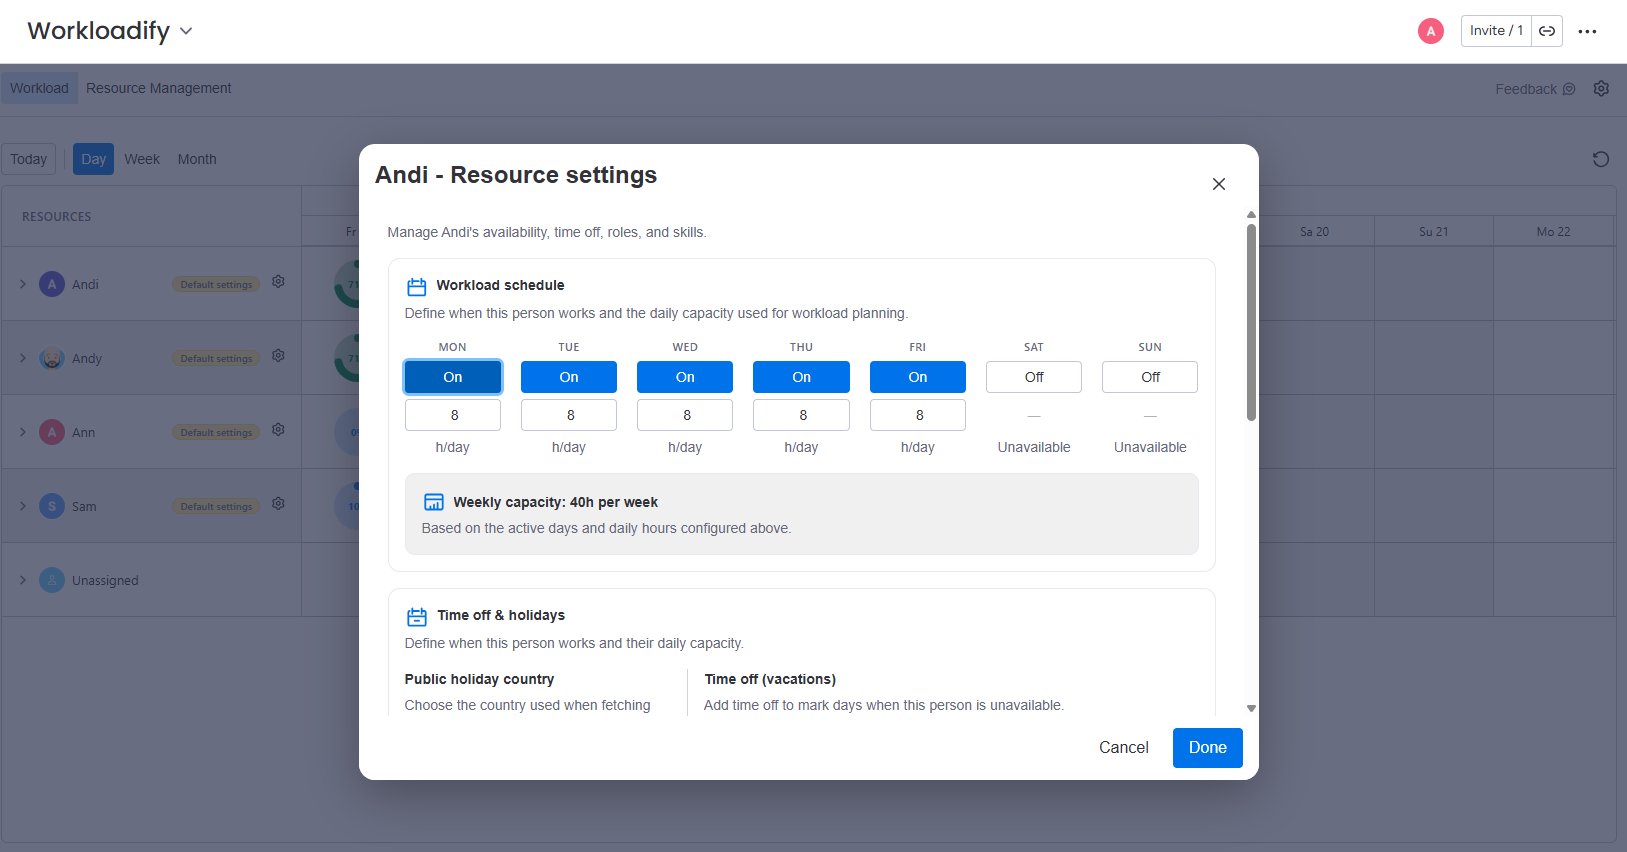This screenshot has width=1627, height=852.
Task: Copy the invite link icon
Action: (x=1547, y=31)
